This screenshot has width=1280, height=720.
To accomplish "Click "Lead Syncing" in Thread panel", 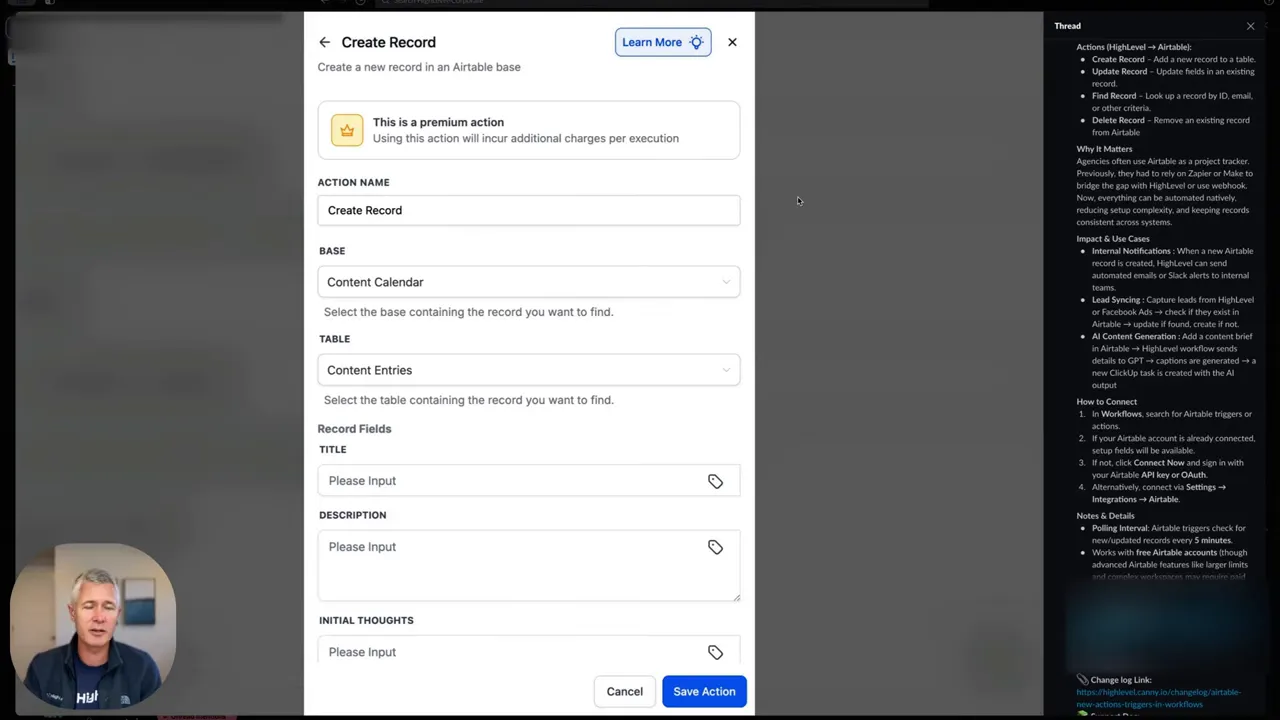I will pos(1116,300).
